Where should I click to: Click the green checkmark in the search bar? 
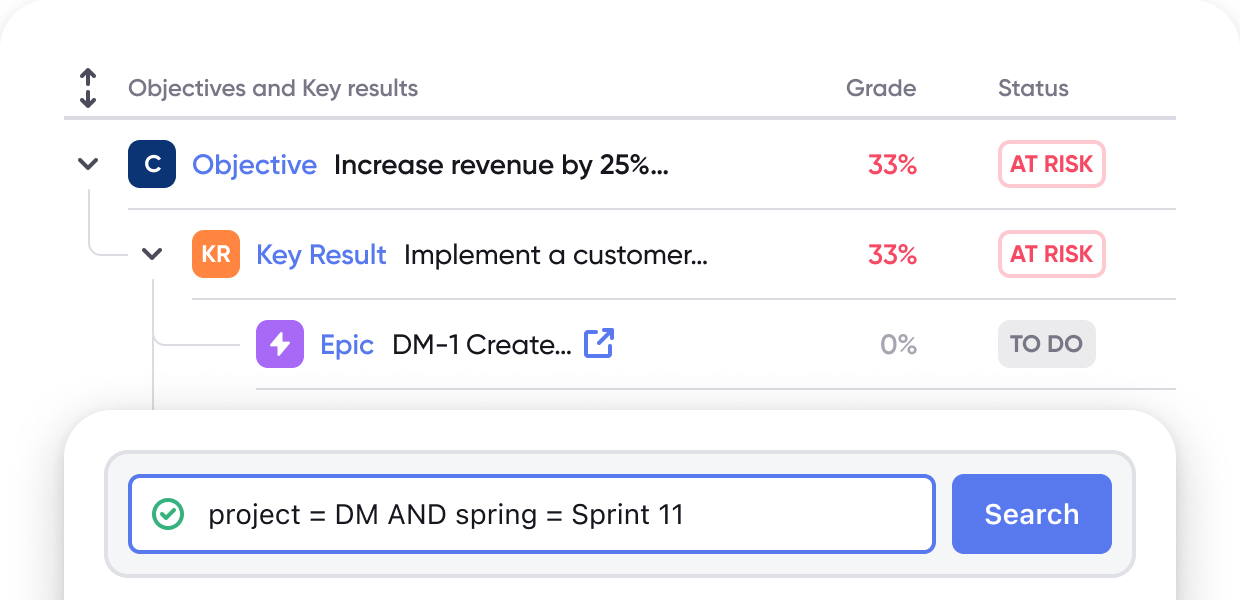click(170, 514)
